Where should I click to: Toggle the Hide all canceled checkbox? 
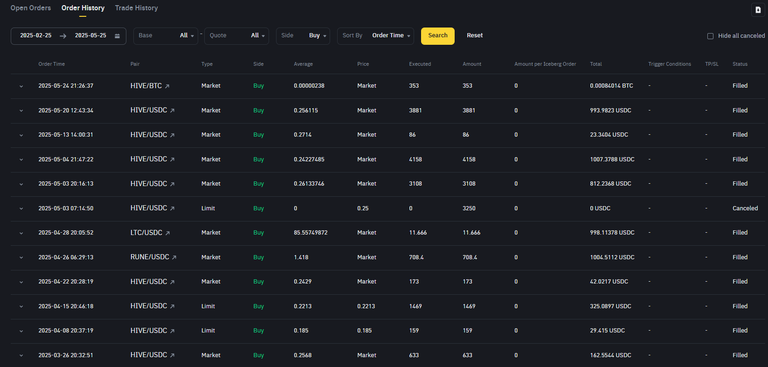point(710,36)
